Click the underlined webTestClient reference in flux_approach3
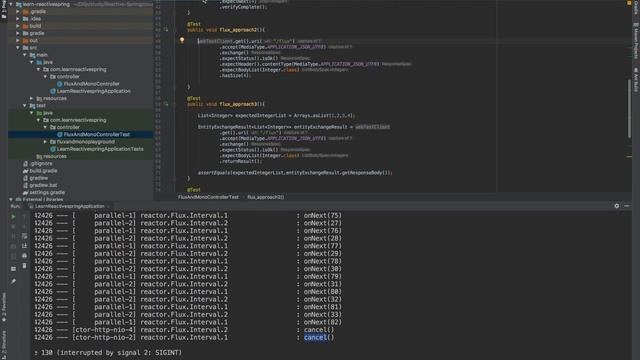The height and width of the screenshot is (360, 640). point(372,127)
